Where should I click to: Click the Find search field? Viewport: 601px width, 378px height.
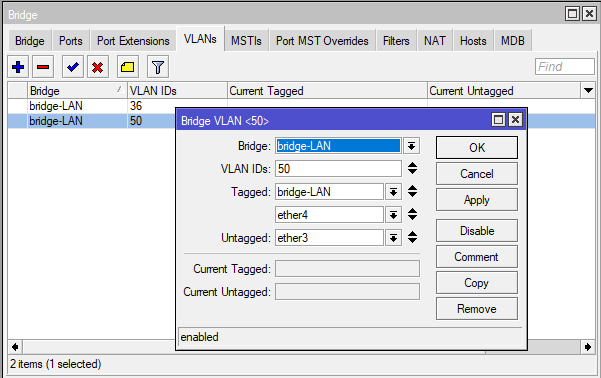(x=565, y=67)
